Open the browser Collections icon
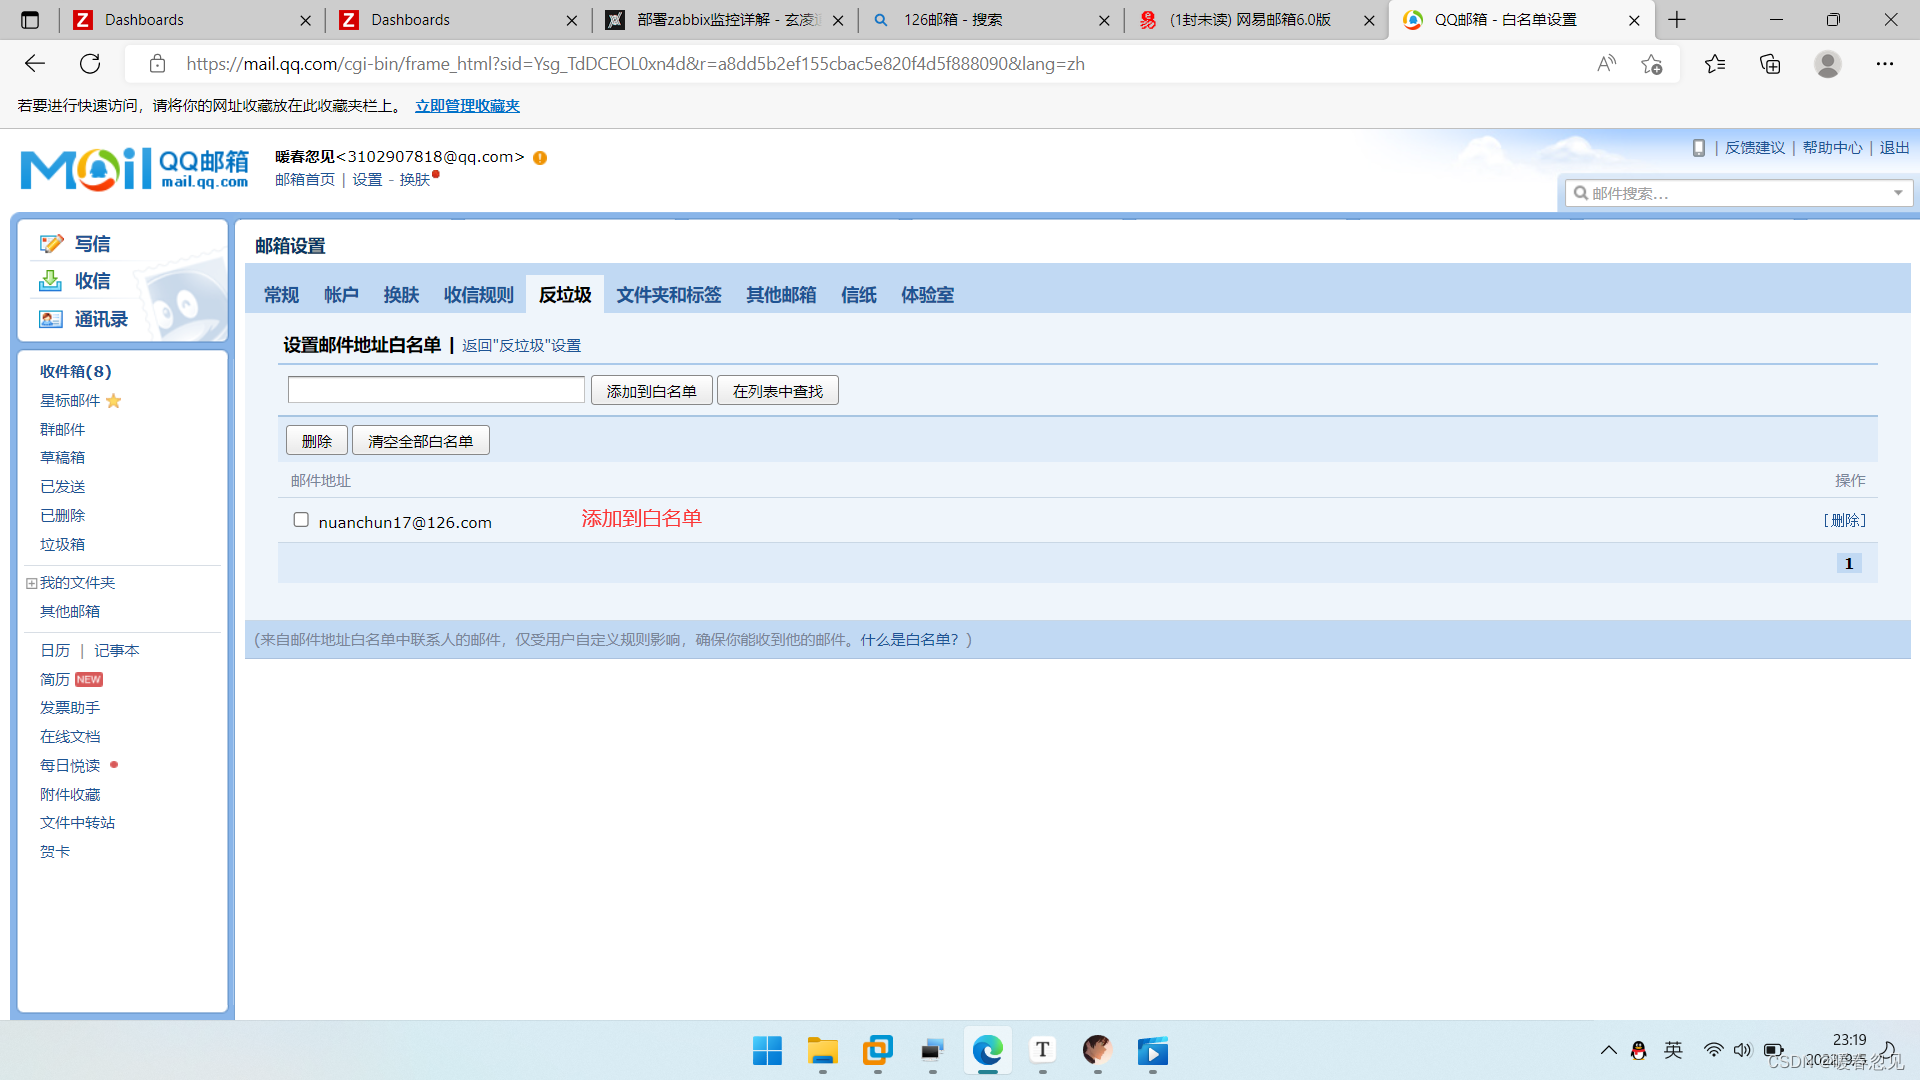The height and width of the screenshot is (1080, 1920). click(1770, 64)
